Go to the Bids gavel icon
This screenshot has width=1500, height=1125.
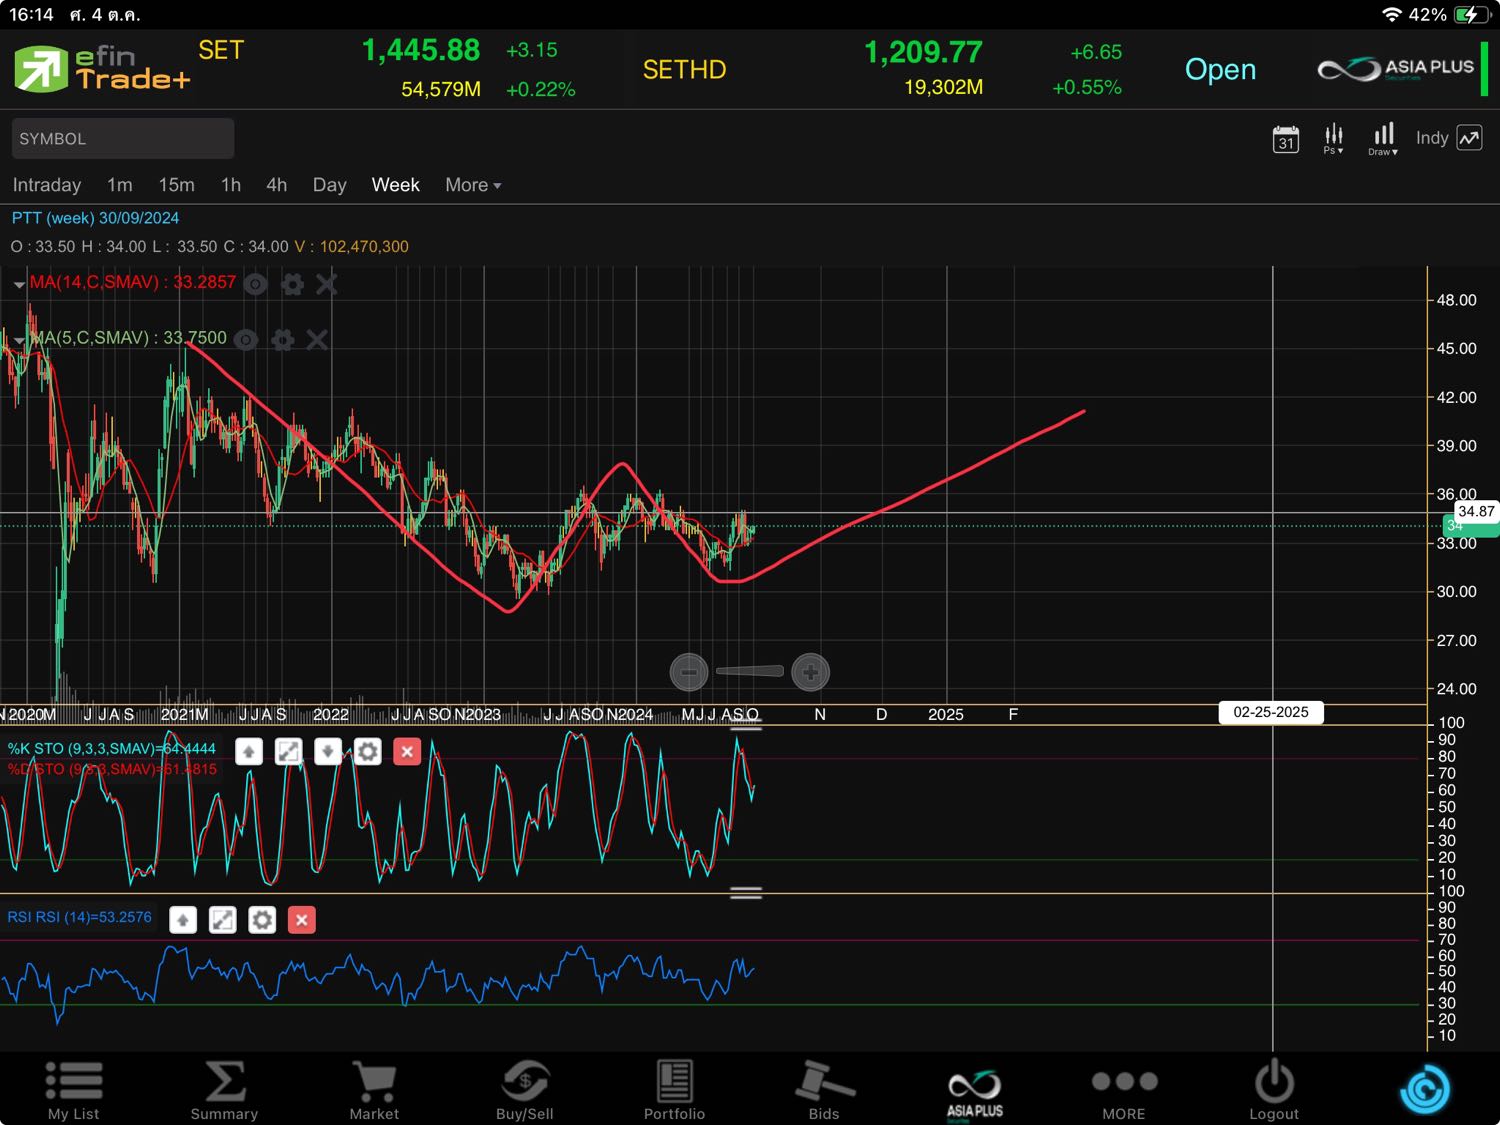824,1090
